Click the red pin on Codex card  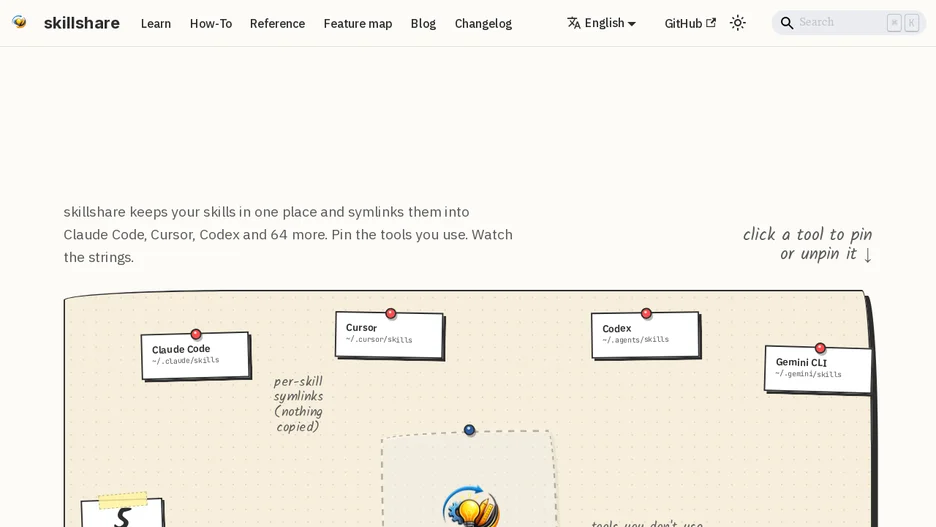tap(646, 313)
